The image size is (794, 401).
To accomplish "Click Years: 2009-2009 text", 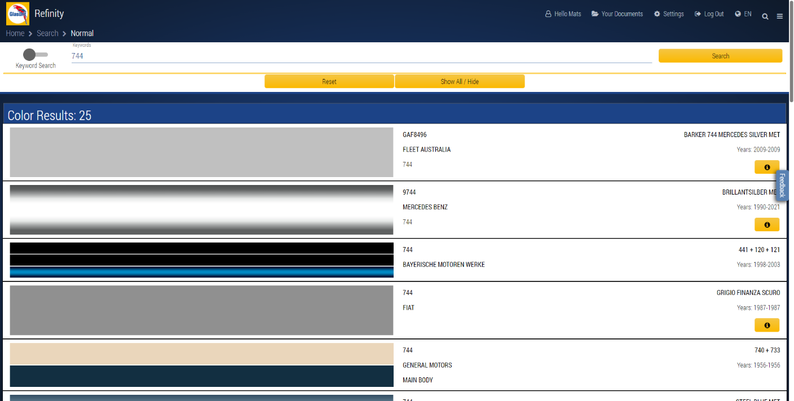I will click(759, 149).
